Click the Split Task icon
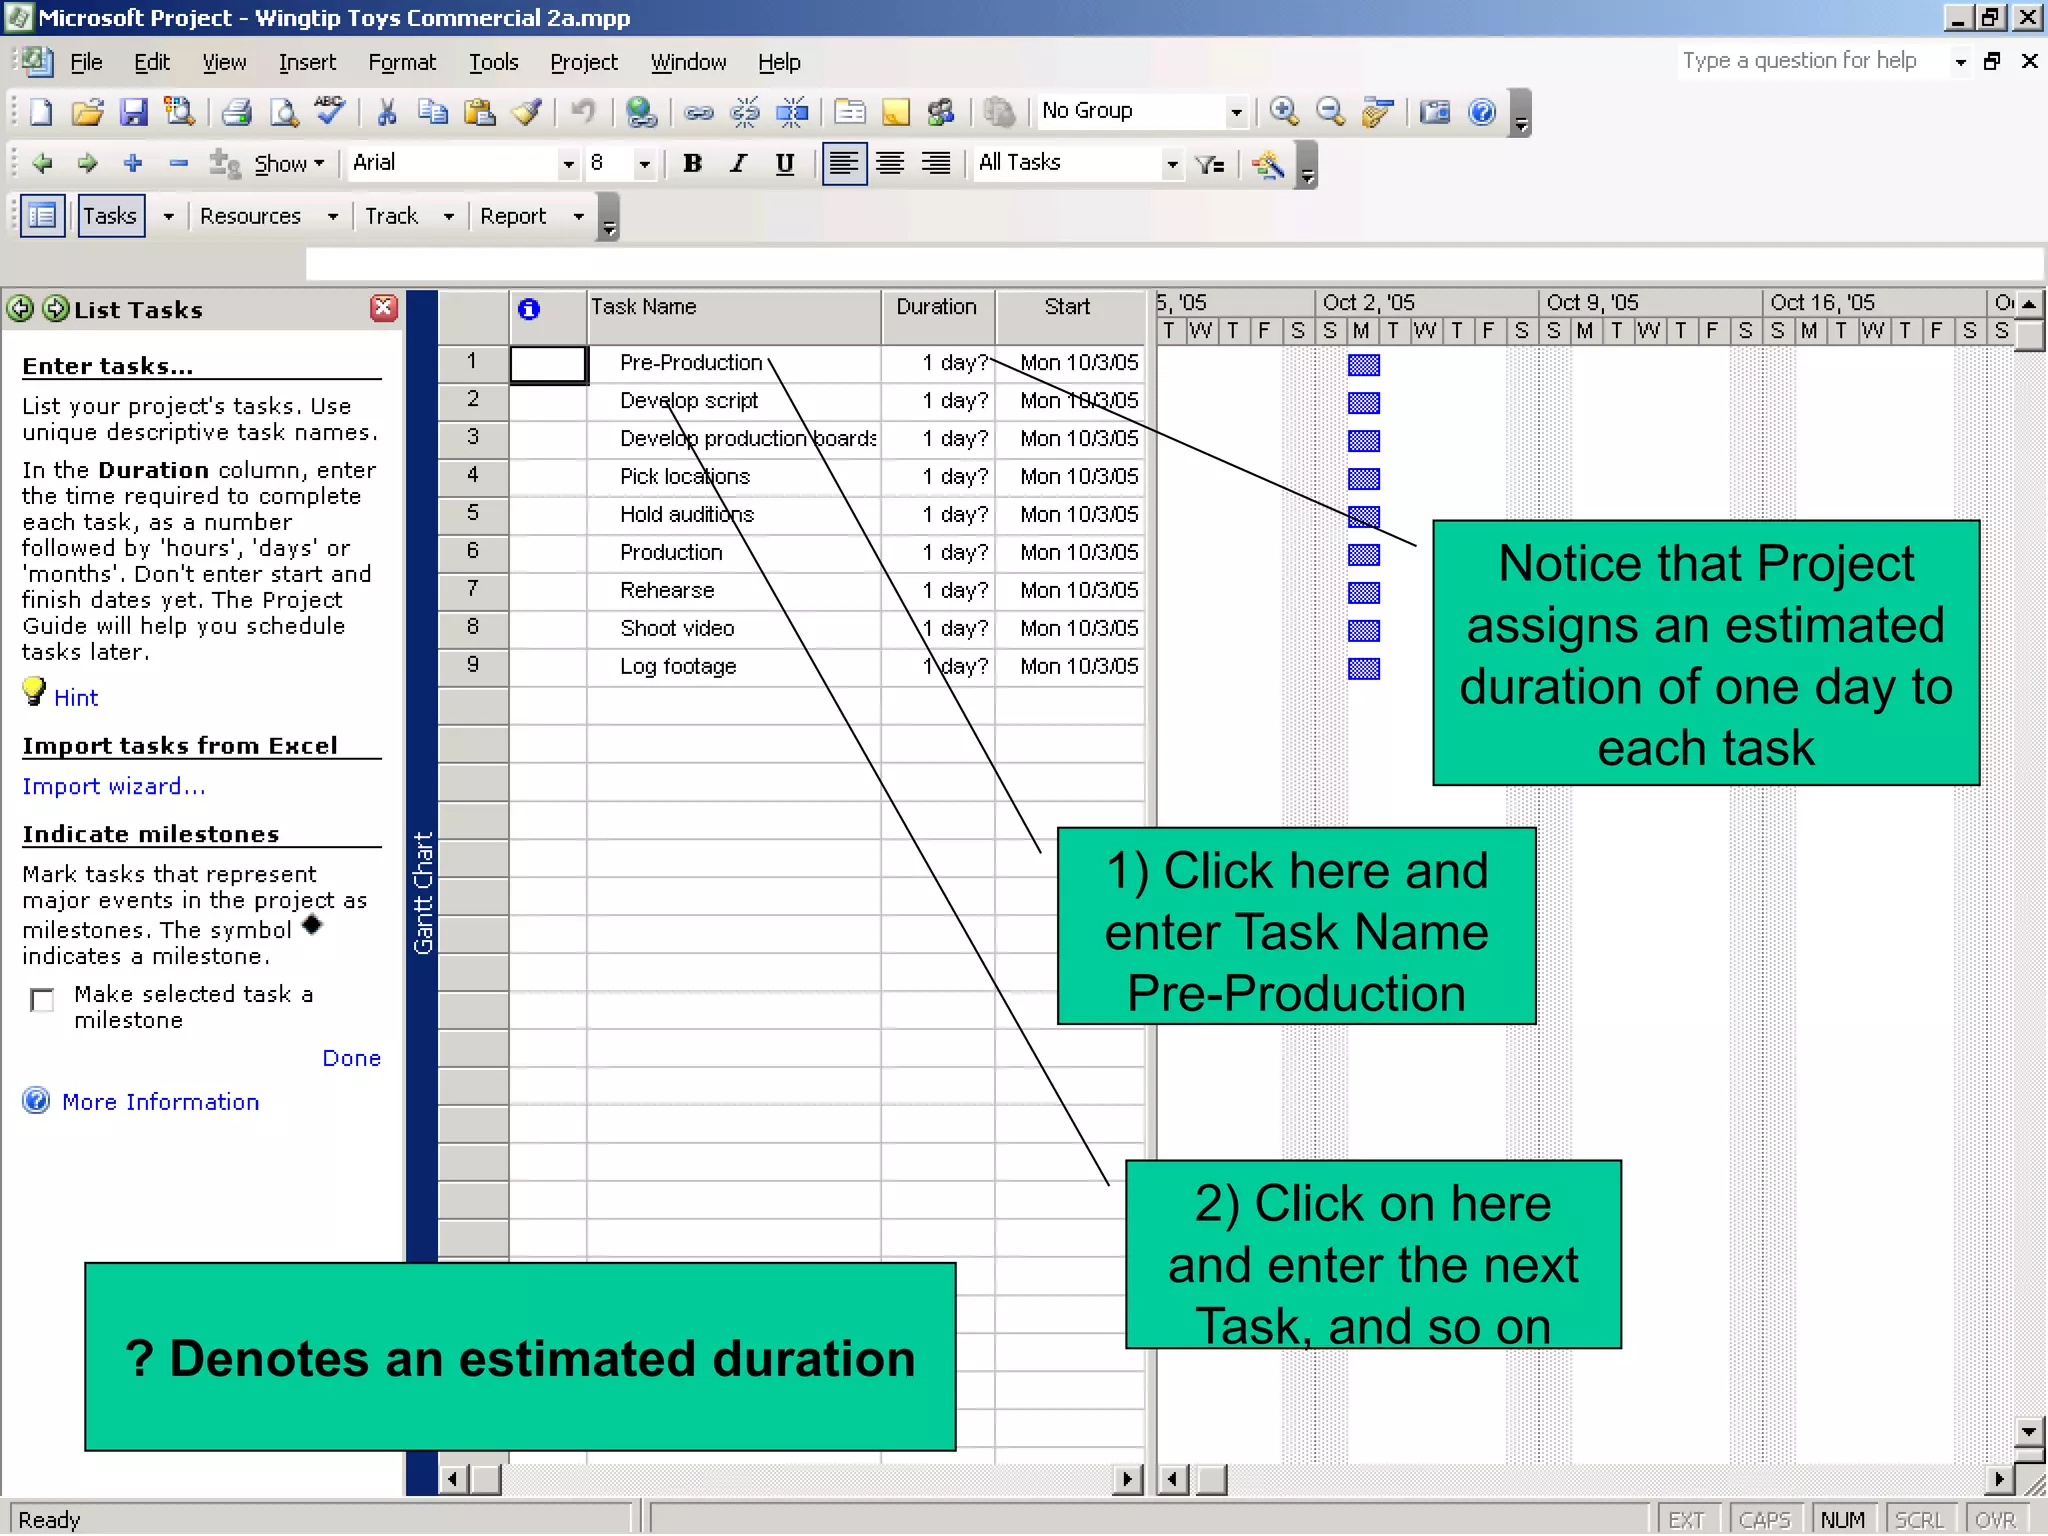The image size is (2048, 1536). coord(792,112)
